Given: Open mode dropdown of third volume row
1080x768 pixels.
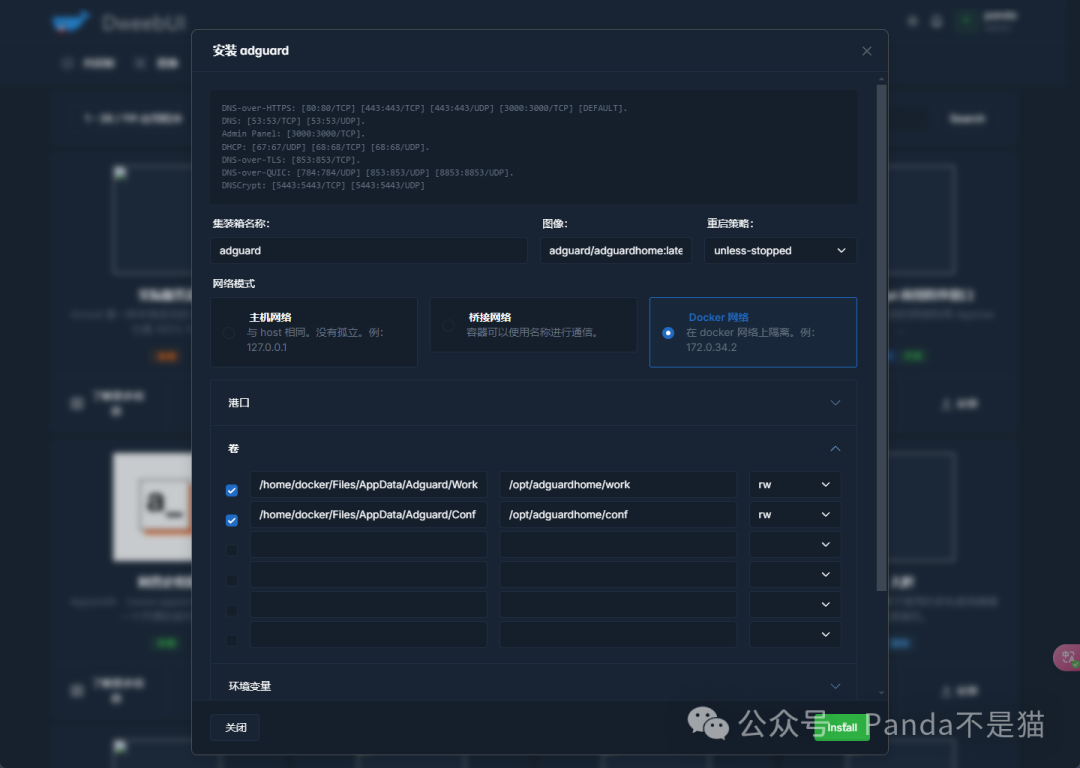Looking at the screenshot, I should [x=795, y=545].
